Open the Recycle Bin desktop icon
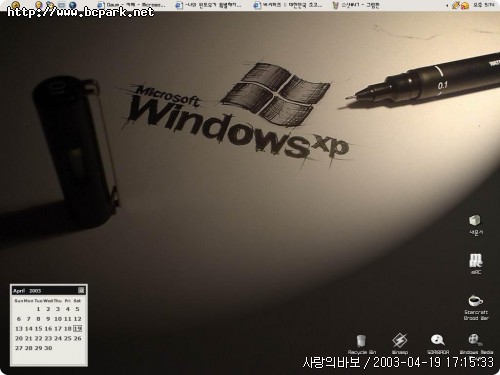The height and width of the screenshot is (375, 500). 361,344
